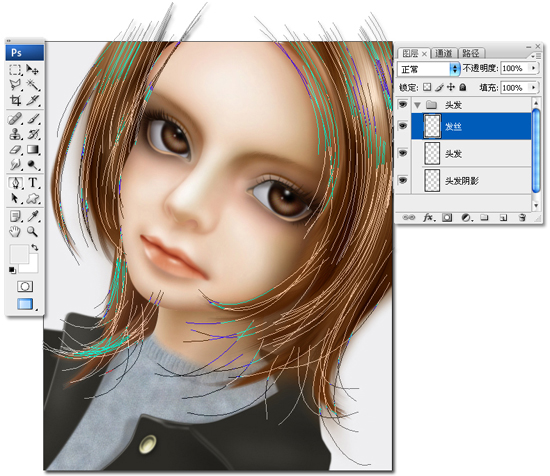This screenshot has height=476, width=550.
Task: Select the 头发 layer thumbnail
Action: (x=432, y=153)
